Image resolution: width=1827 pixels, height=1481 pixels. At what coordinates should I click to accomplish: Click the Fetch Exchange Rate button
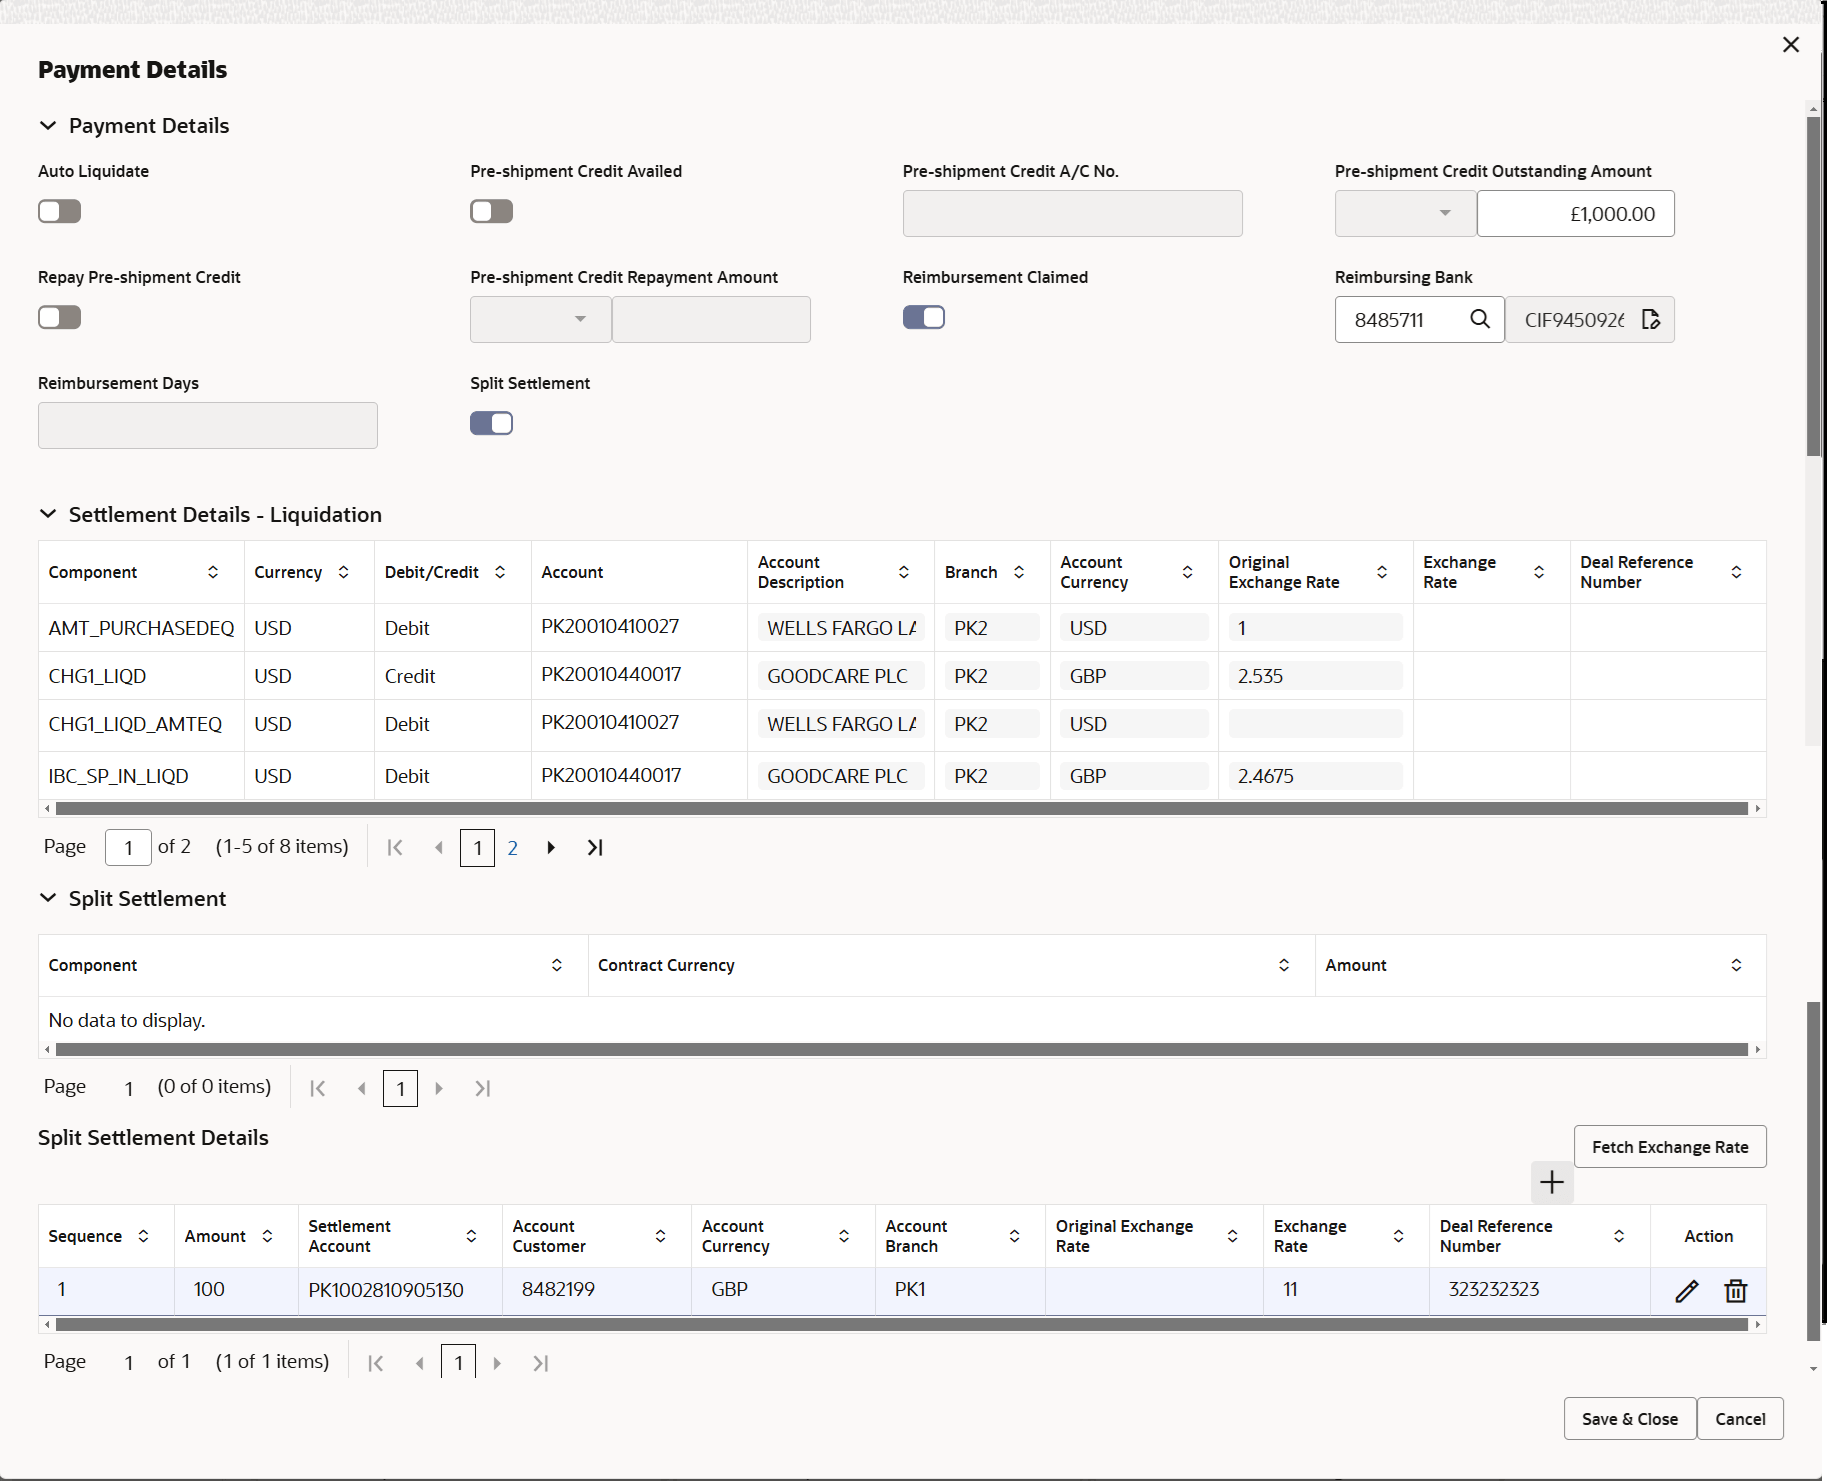tap(1670, 1146)
